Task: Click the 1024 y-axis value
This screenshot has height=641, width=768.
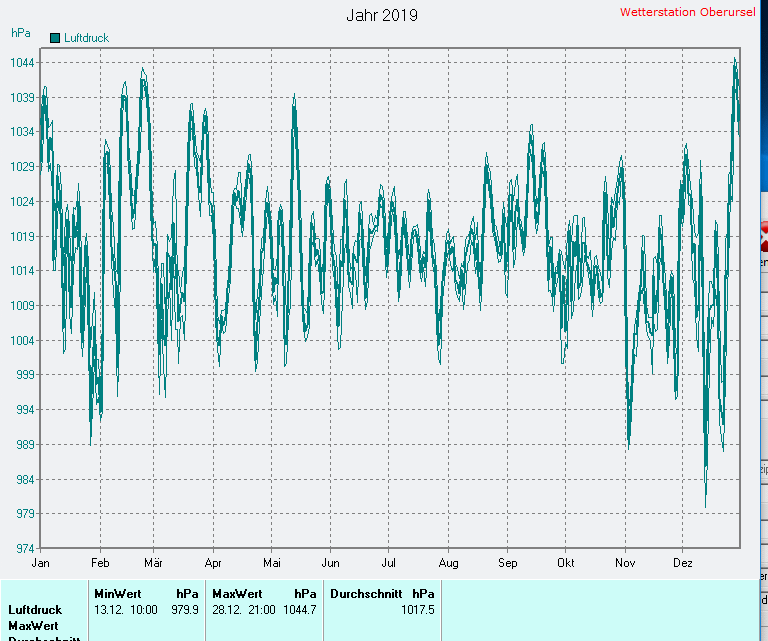Action: point(22,201)
